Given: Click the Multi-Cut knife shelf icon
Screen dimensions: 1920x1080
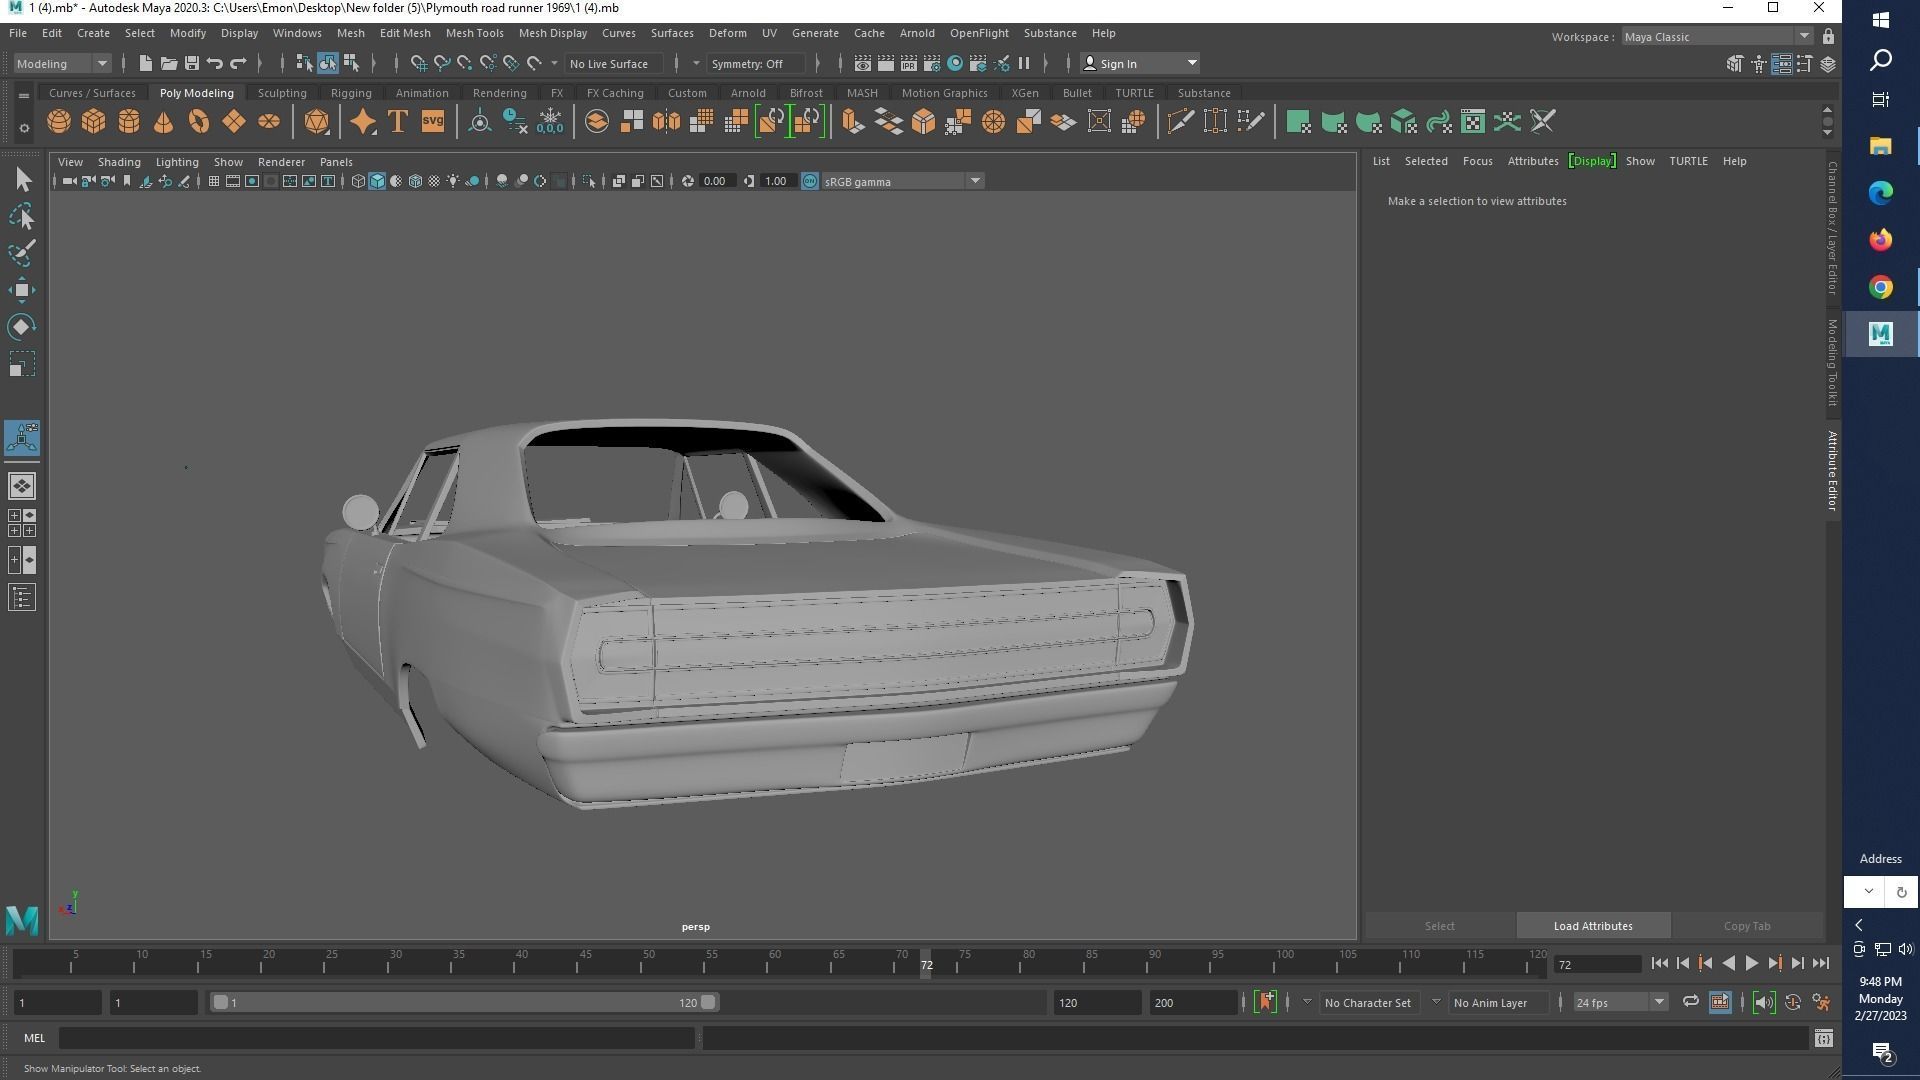Looking at the screenshot, I should click(1180, 122).
